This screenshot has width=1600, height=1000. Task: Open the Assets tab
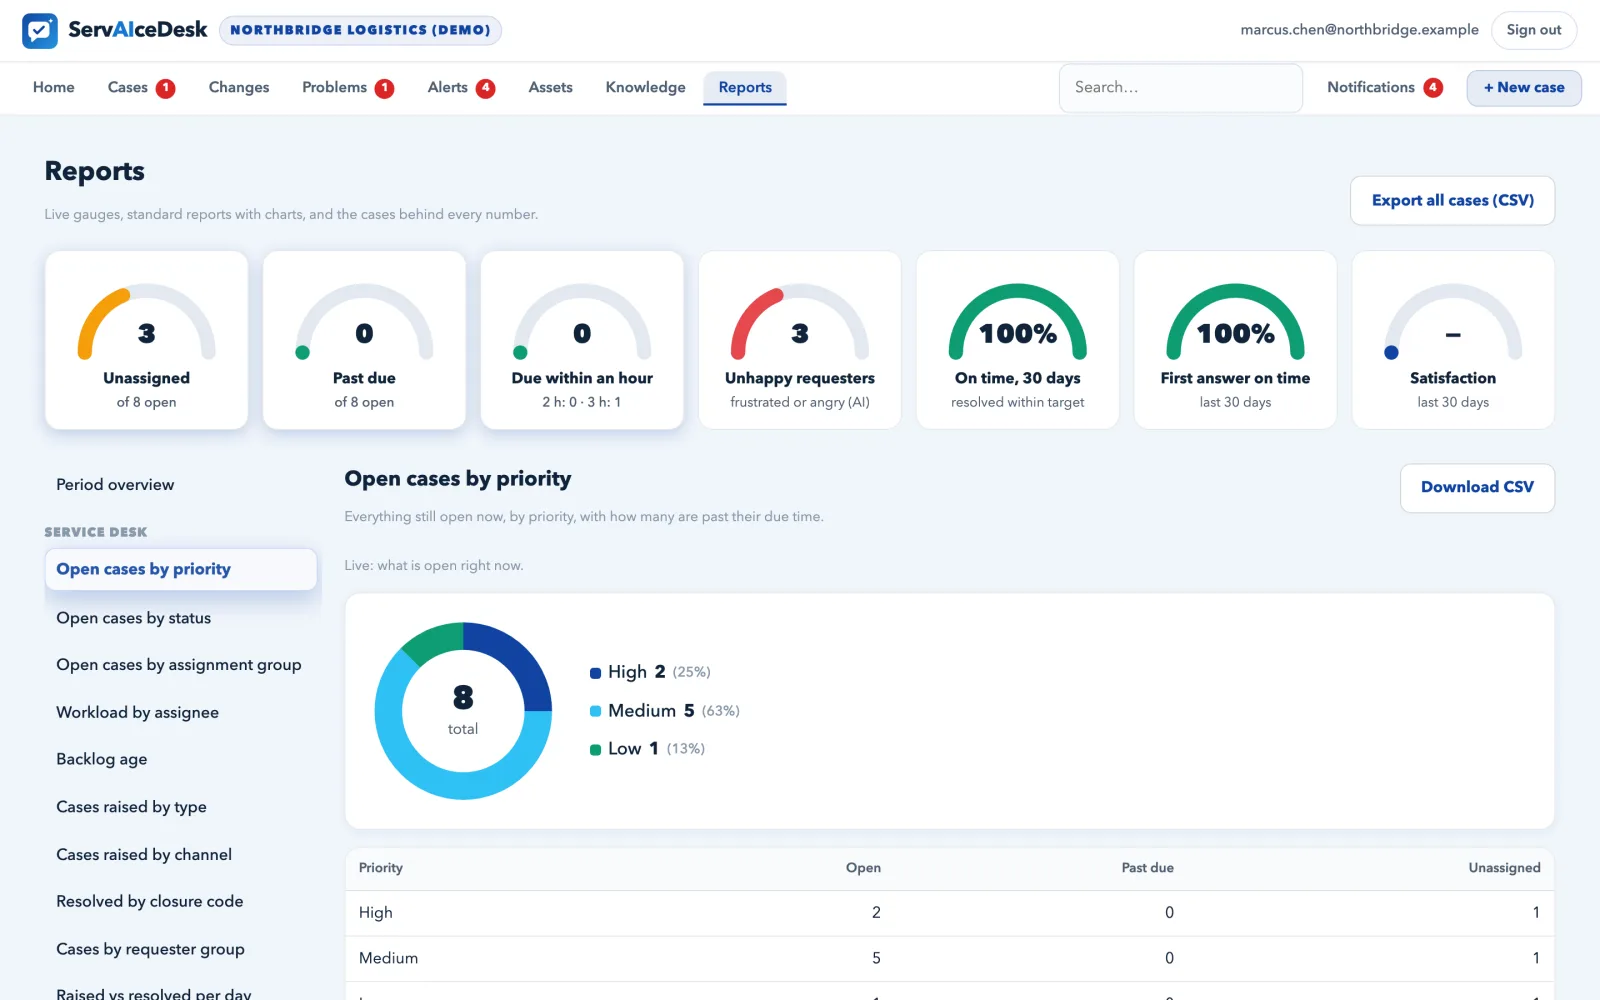(x=551, y=88)
